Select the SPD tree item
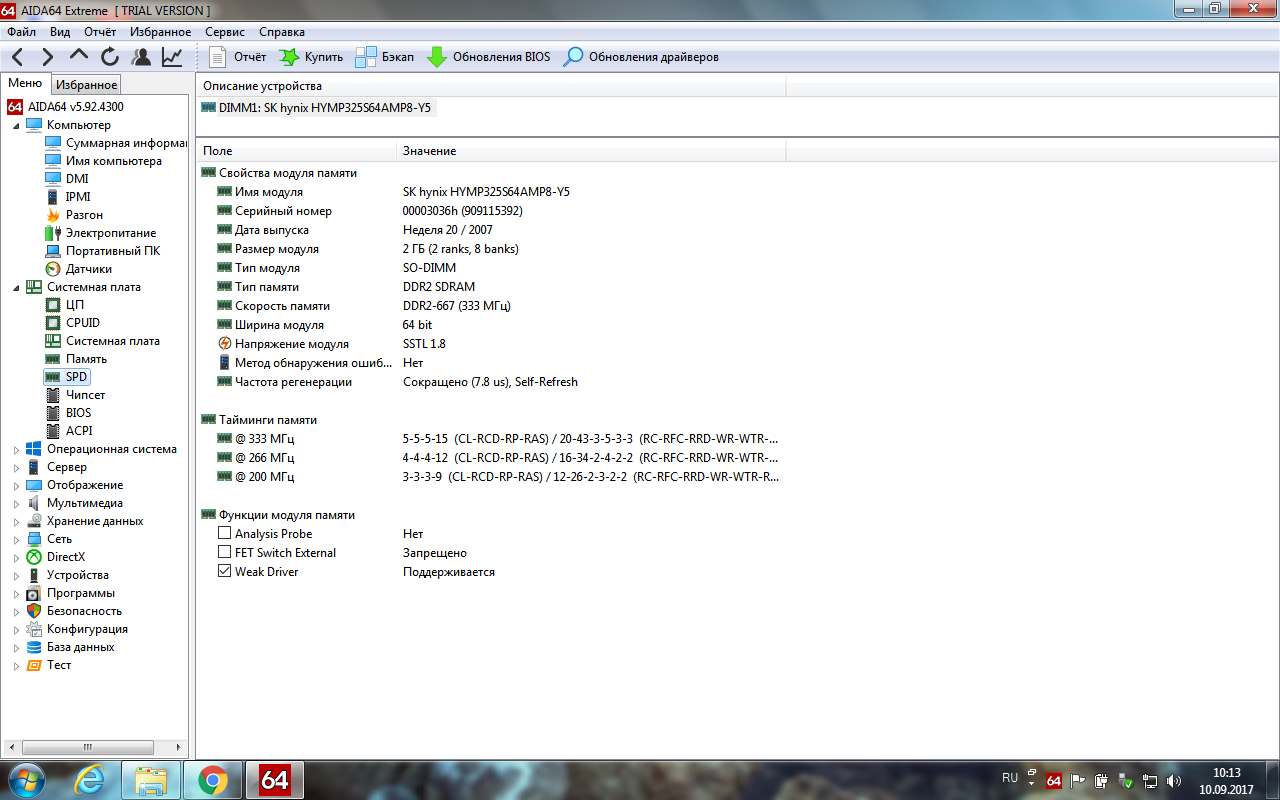 pos(67,377)
